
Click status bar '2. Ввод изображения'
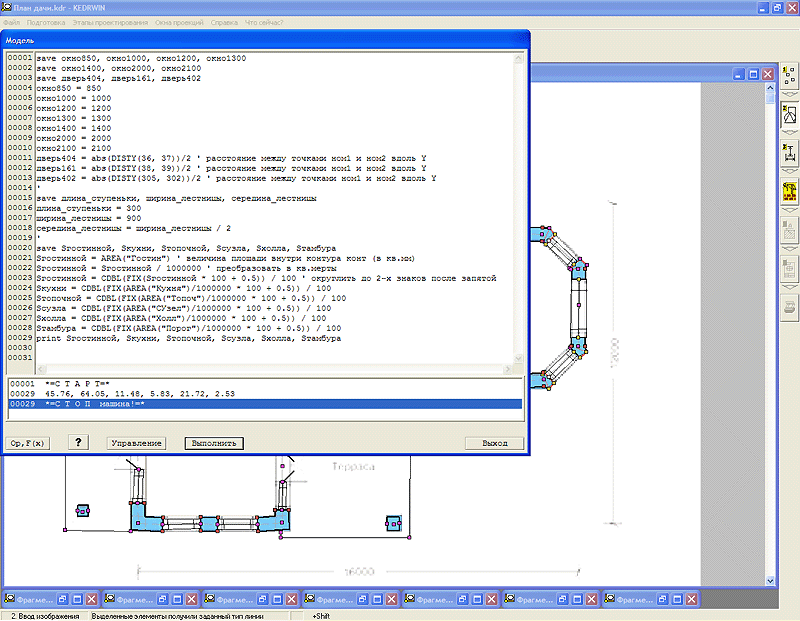[45, 616]
